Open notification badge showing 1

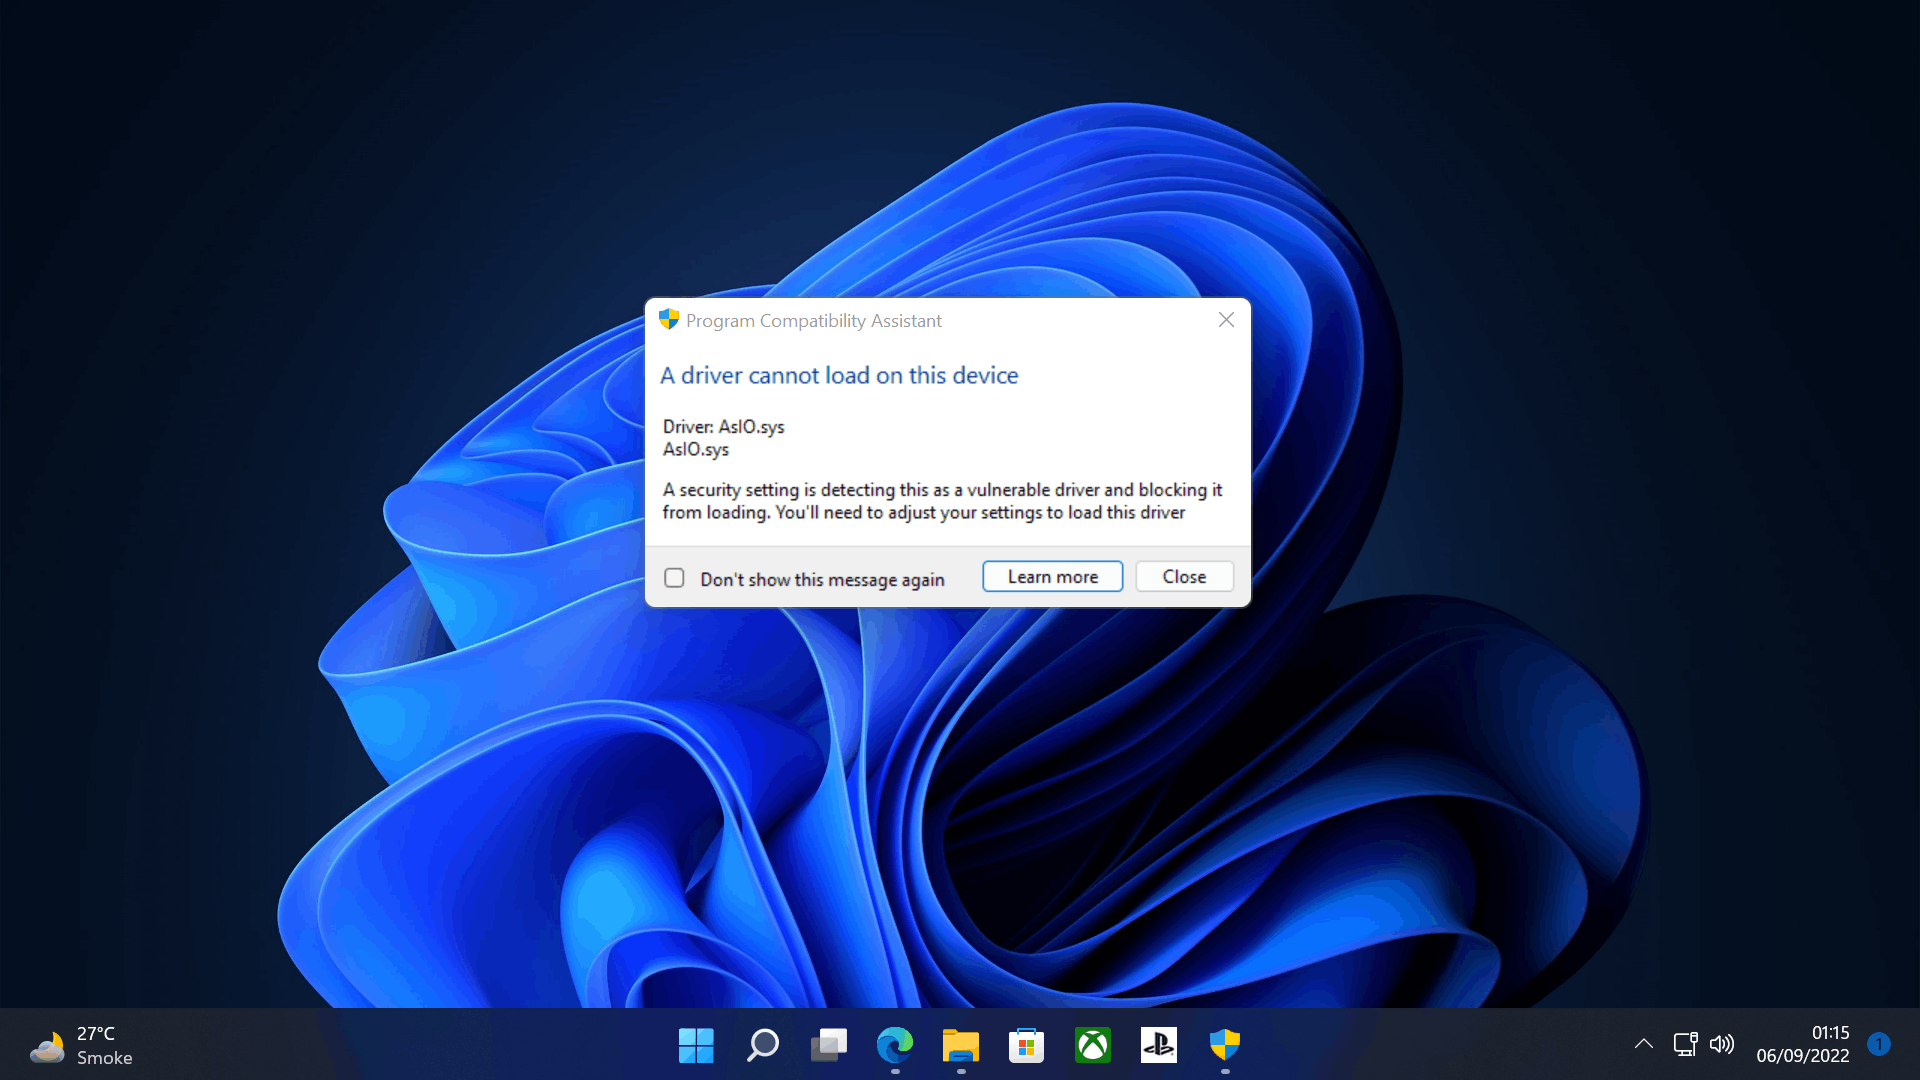click(x=1879, y=1044)
